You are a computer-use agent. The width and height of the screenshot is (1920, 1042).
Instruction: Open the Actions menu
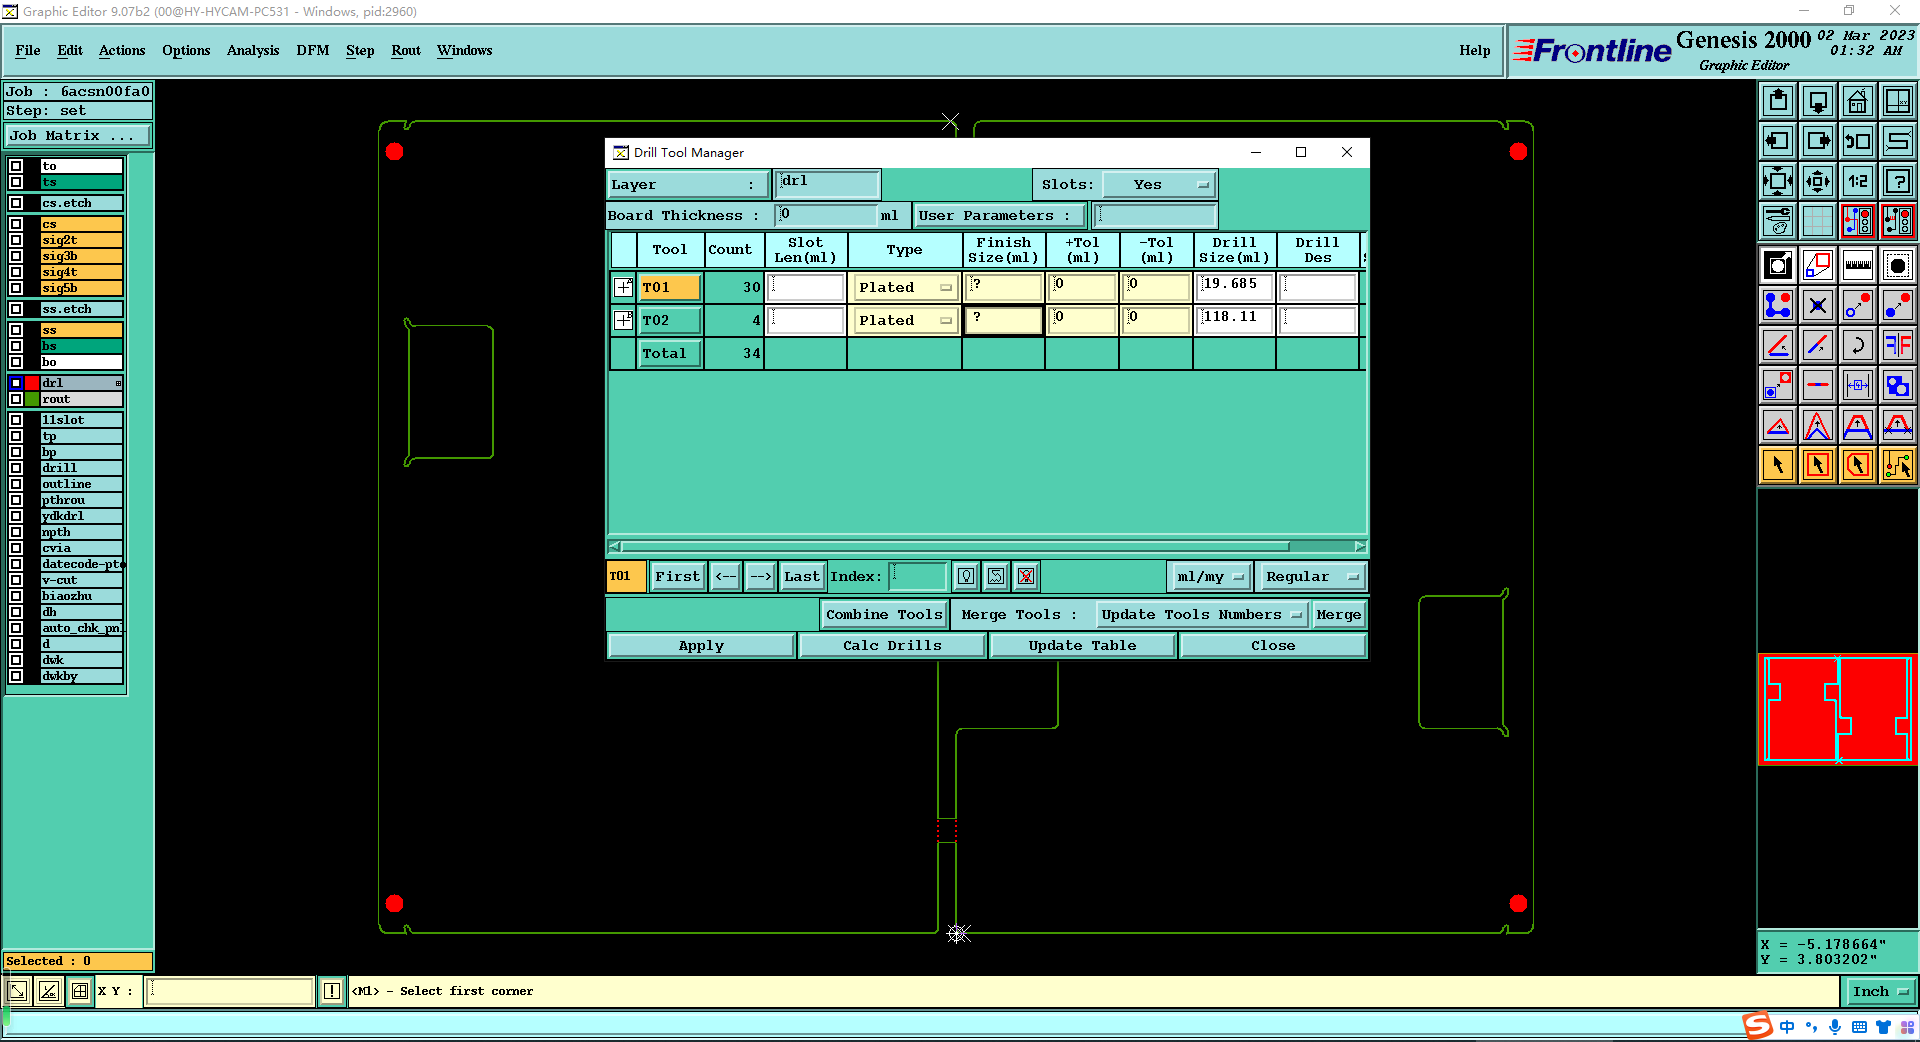(x=122, y=50)
